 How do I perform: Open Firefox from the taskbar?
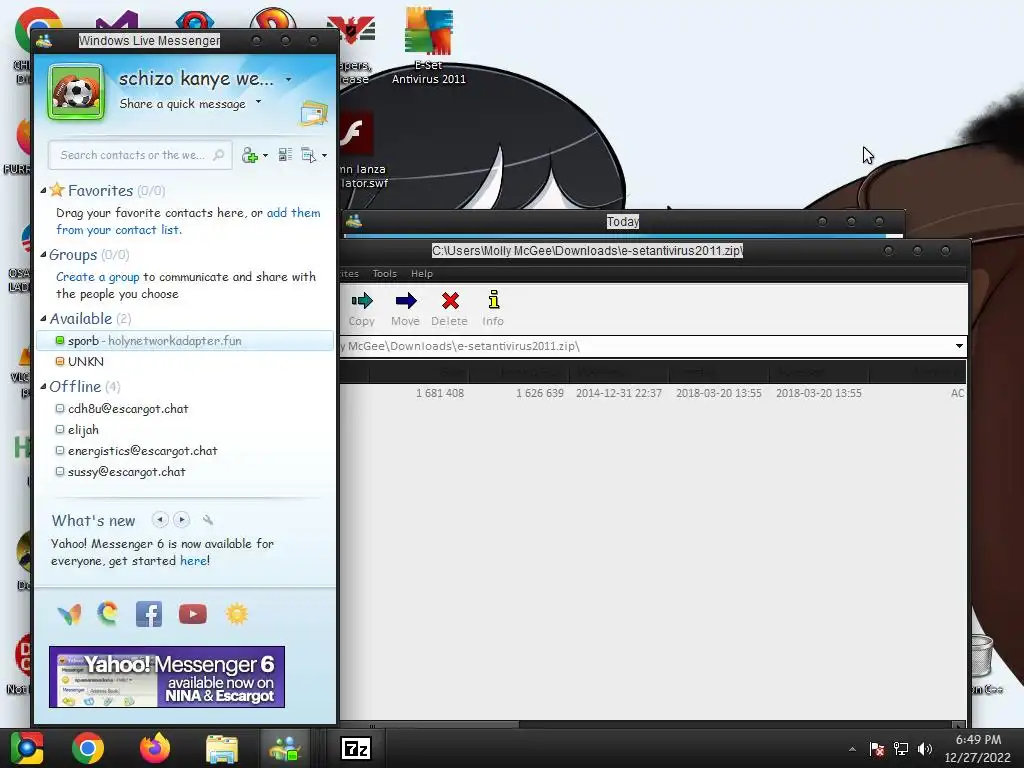155,748
